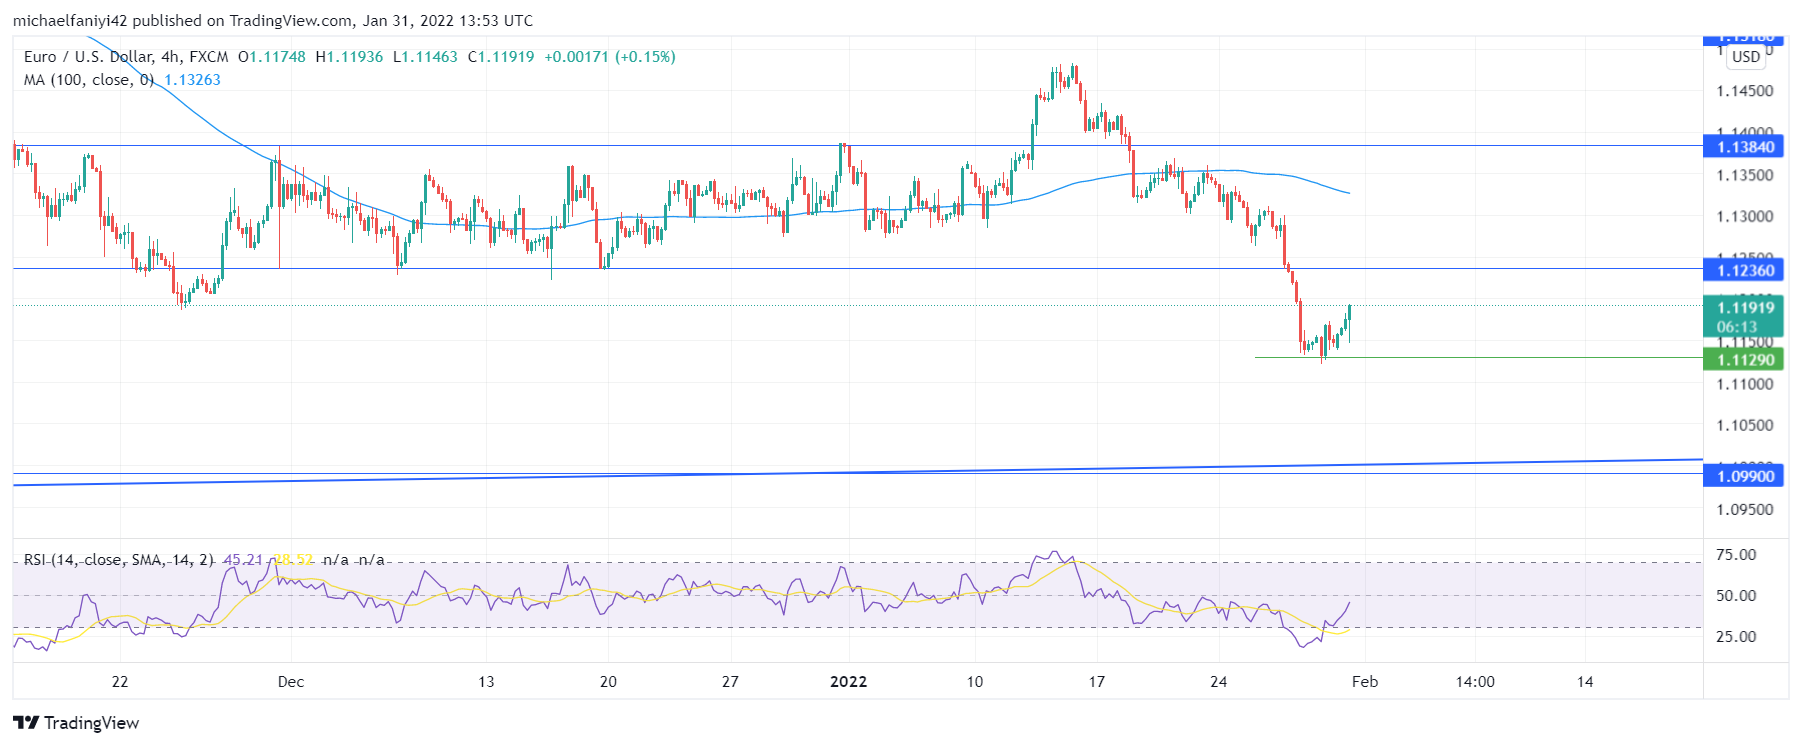Click the 1.13500 price axis tick
This screenshot has width=1802, height=746.
click(x=1745, y=176)
